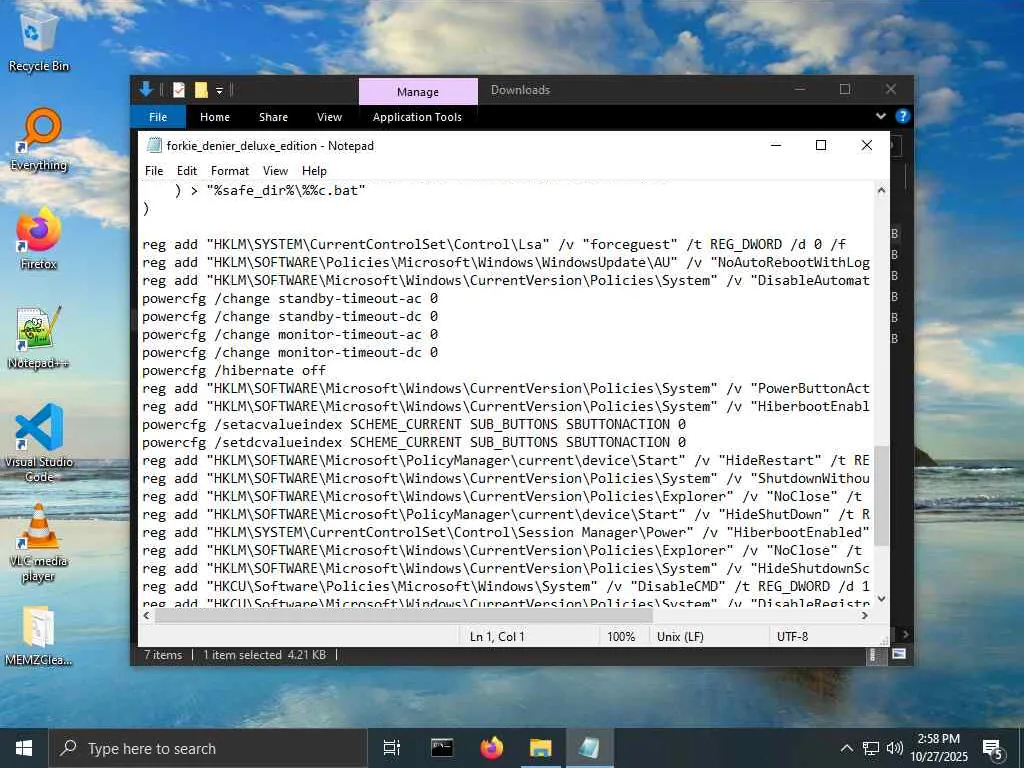Image resolution: width=1024 pixels, height=768 pixels.
Task: Maximize the Notepad window
Action: coord(821,145)
